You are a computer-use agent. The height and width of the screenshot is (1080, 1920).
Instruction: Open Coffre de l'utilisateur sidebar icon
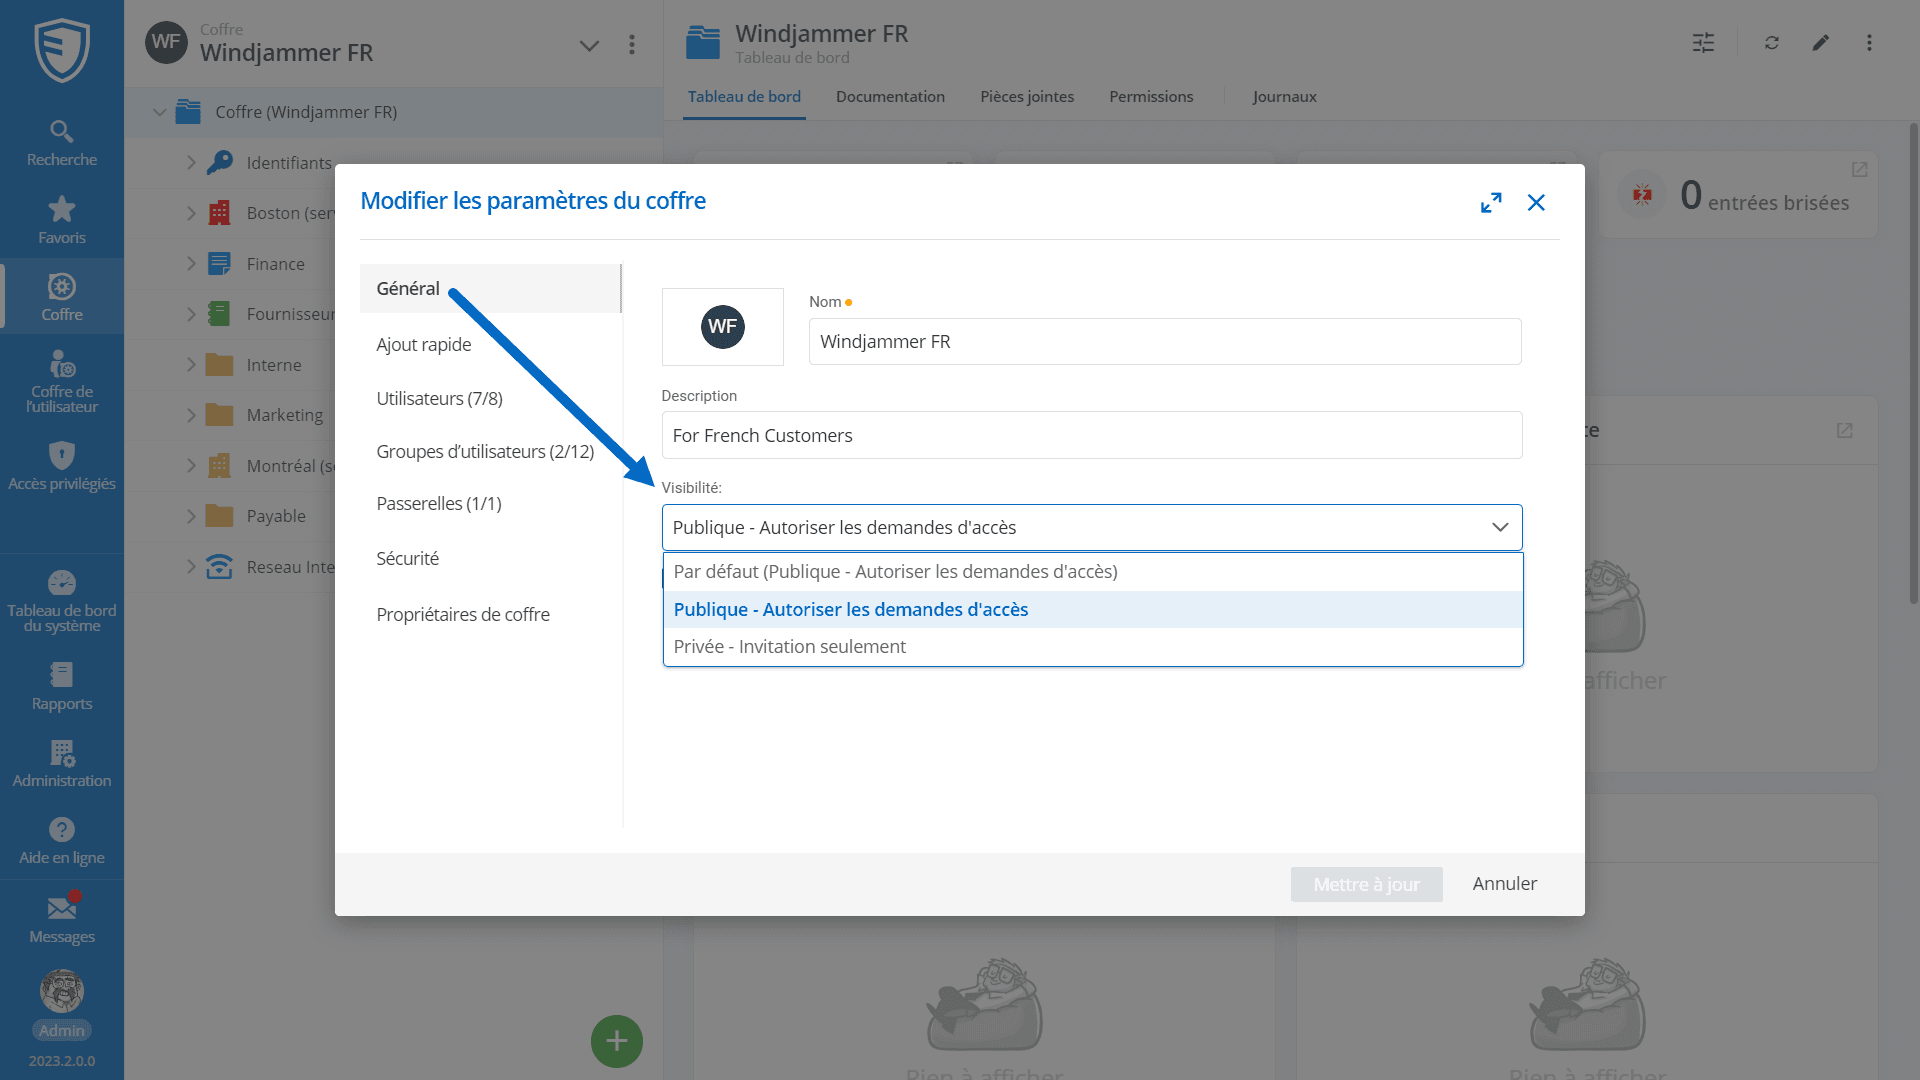tap(61, 364)
